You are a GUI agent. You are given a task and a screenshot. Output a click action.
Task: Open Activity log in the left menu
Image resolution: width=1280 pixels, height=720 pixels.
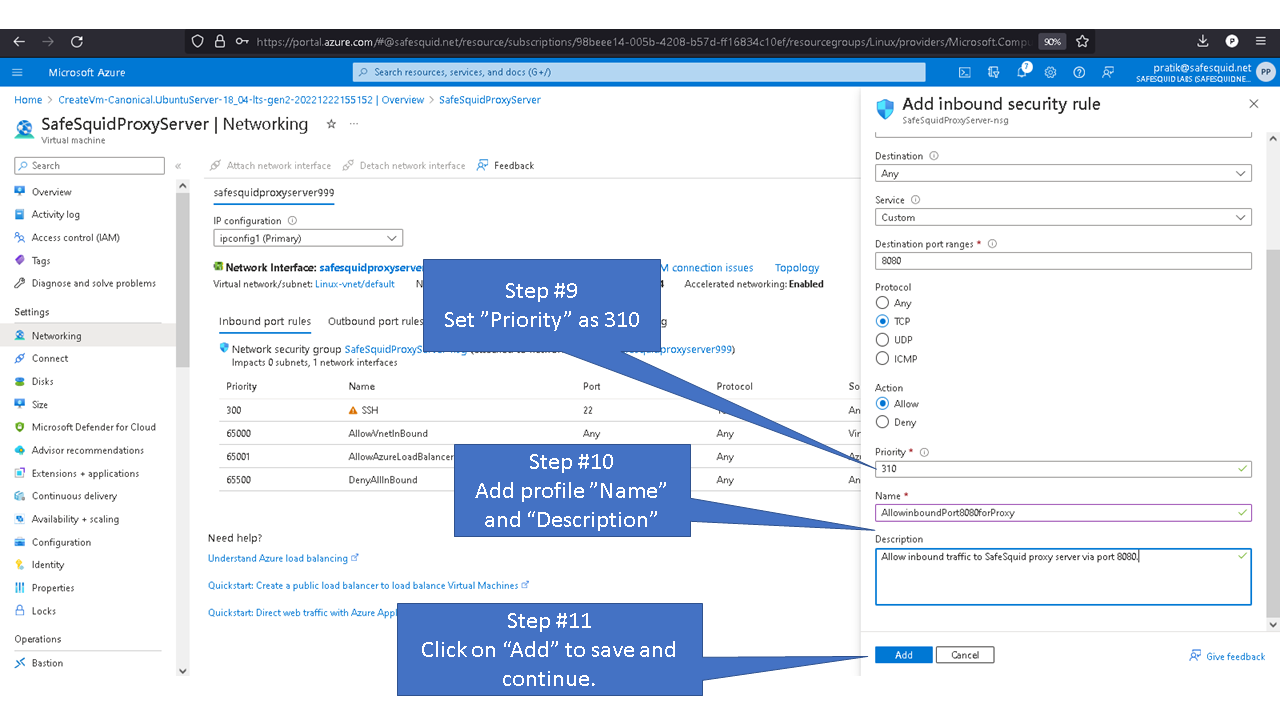click(x=55, y=214)
